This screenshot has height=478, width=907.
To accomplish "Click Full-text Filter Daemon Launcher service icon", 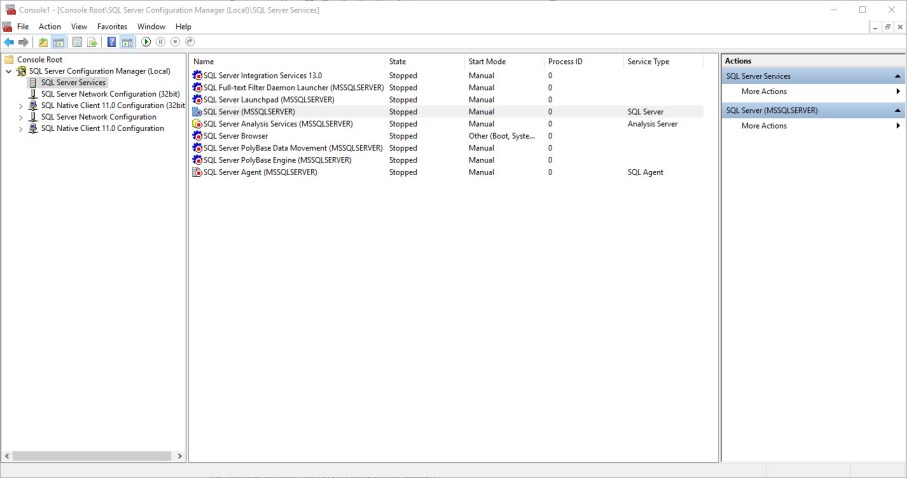I will [197, 87].
